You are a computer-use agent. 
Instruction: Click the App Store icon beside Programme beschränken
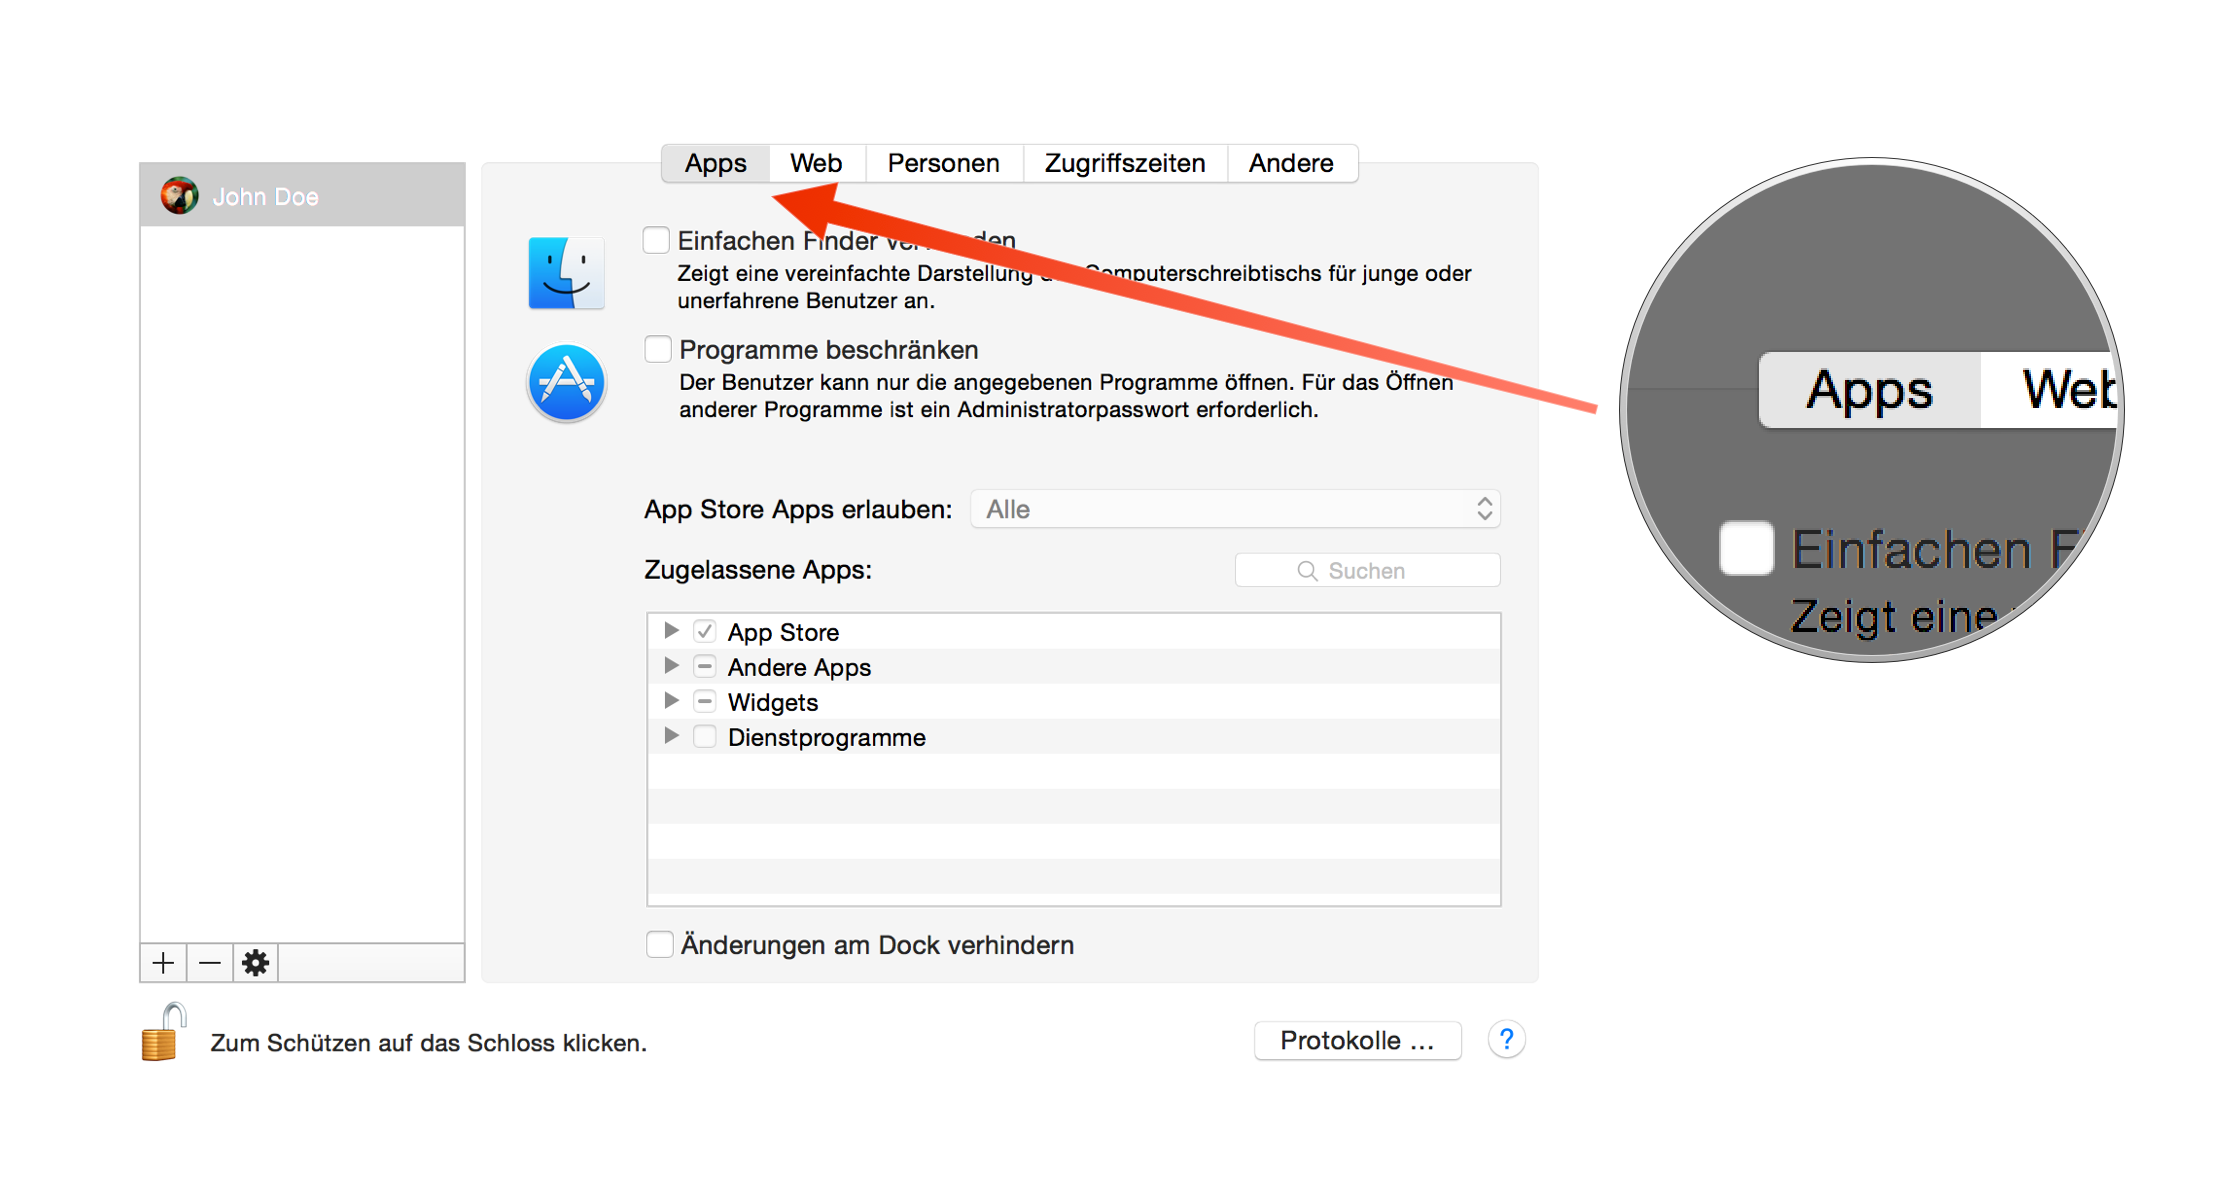tap(566, 382)
